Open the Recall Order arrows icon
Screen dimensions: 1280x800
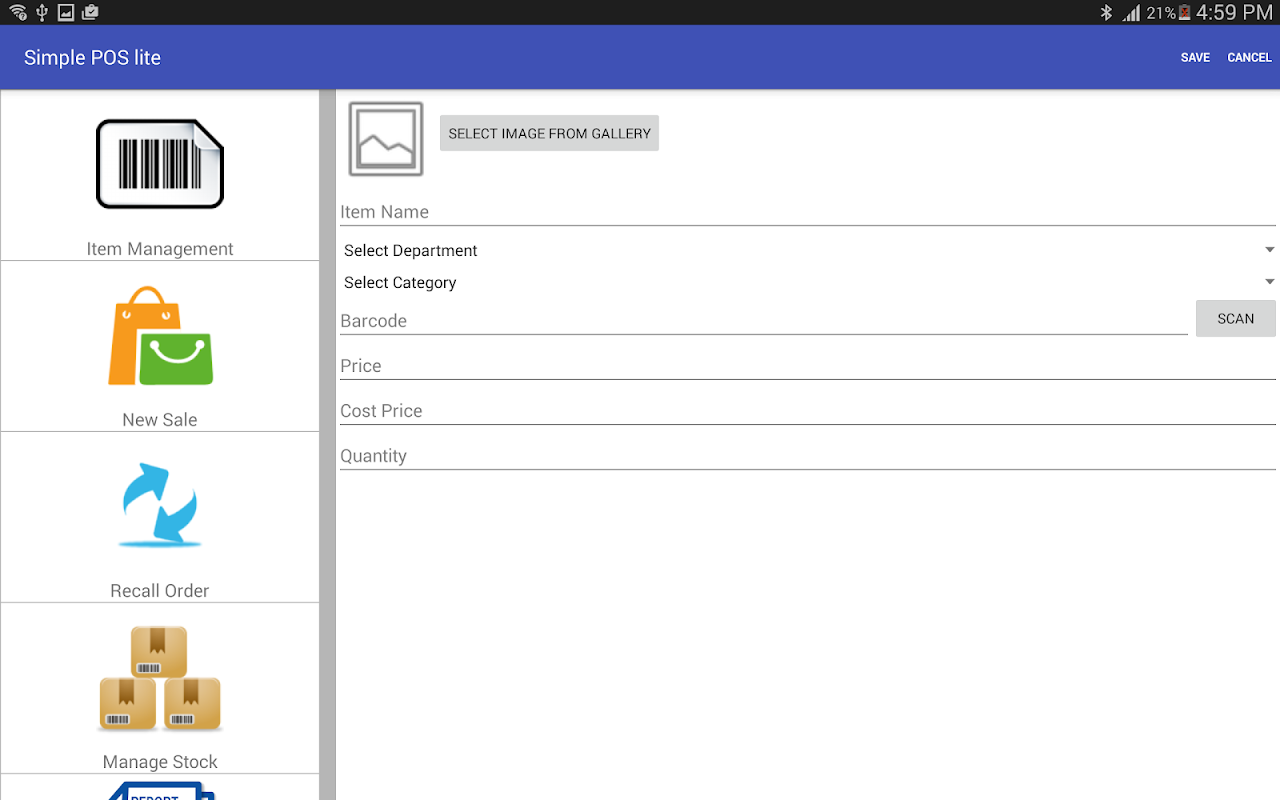click(x=160, y=505)
